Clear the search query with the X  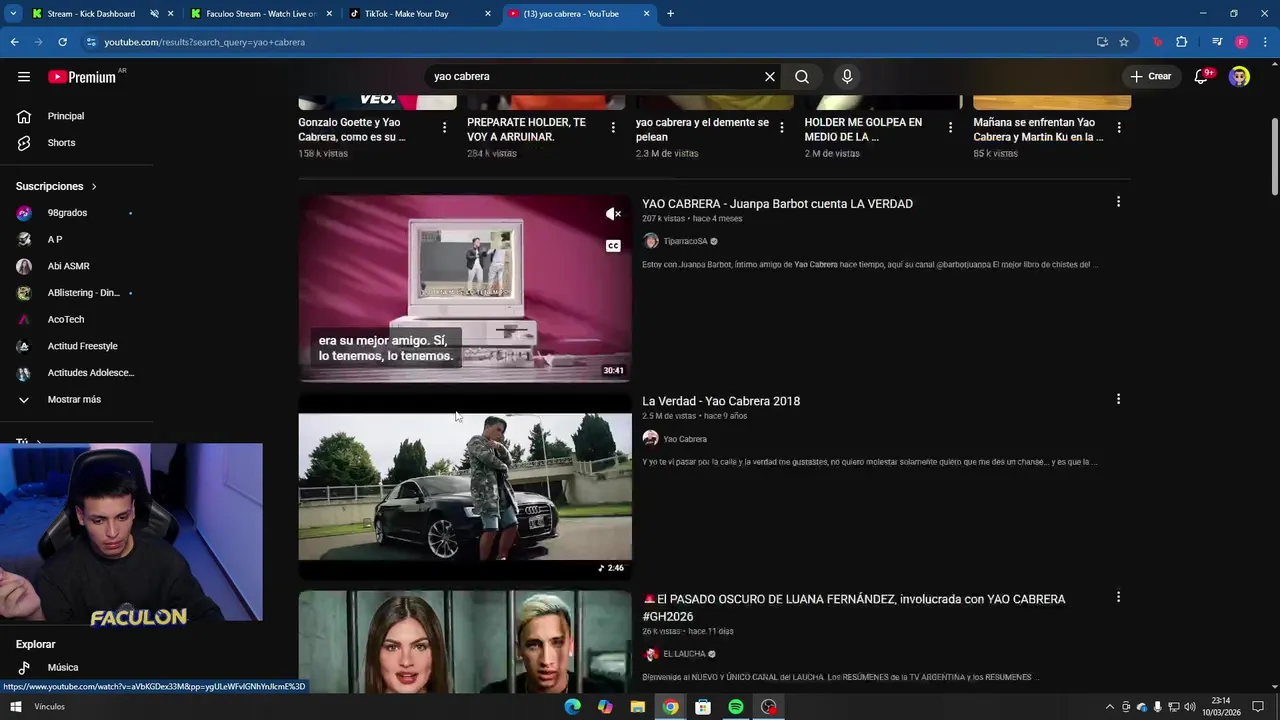[x=770, y=76]
